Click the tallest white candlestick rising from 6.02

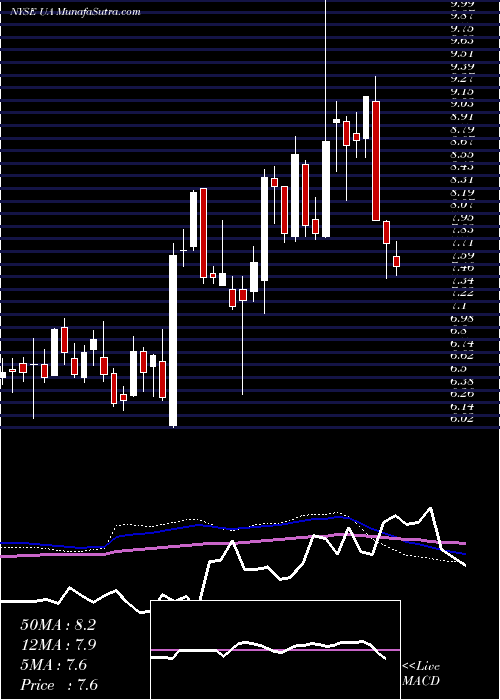point(173,340)
